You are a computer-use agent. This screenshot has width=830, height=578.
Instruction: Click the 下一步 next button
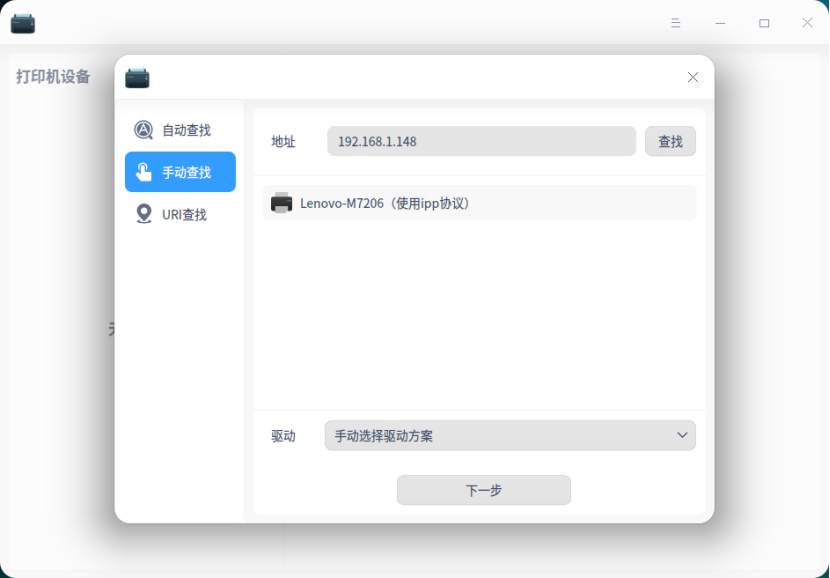(x=484, y=490)
